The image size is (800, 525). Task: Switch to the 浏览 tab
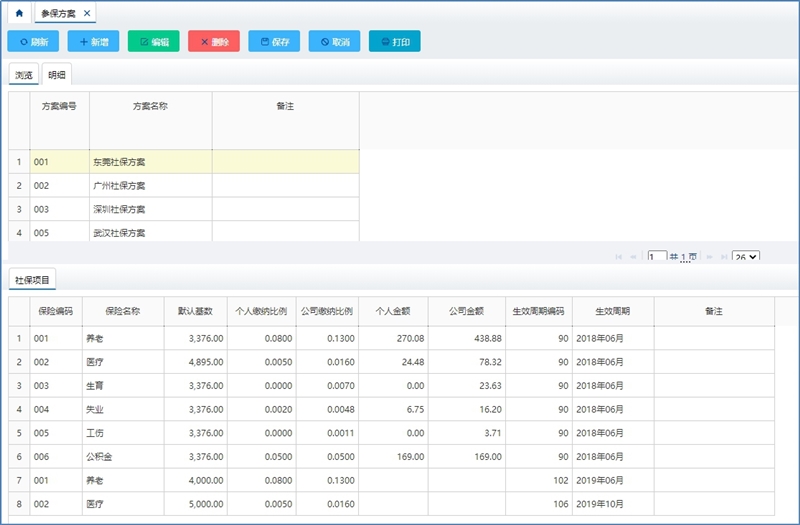pos(24,75)
